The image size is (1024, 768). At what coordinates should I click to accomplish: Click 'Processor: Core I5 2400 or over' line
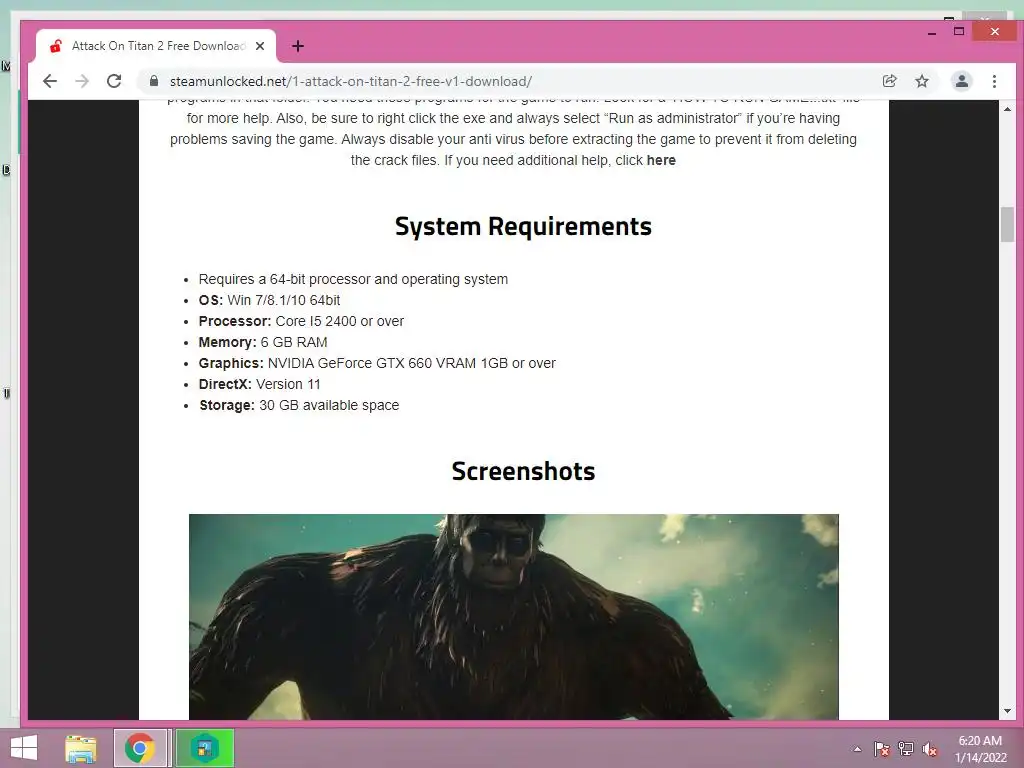301,321
